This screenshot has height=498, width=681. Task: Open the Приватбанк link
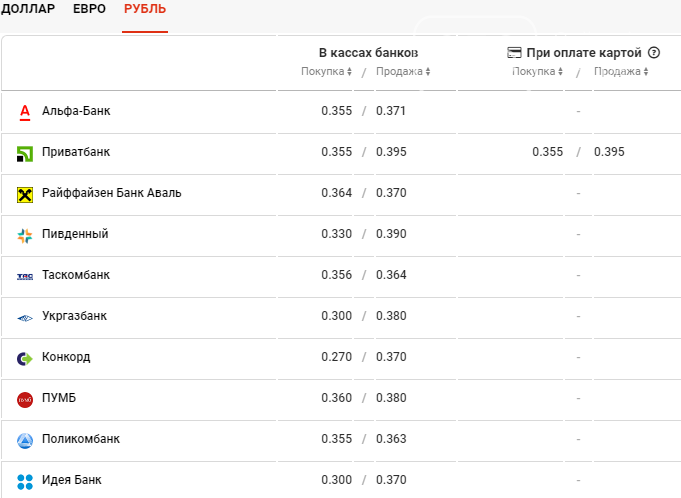click(x=76, y=152)
